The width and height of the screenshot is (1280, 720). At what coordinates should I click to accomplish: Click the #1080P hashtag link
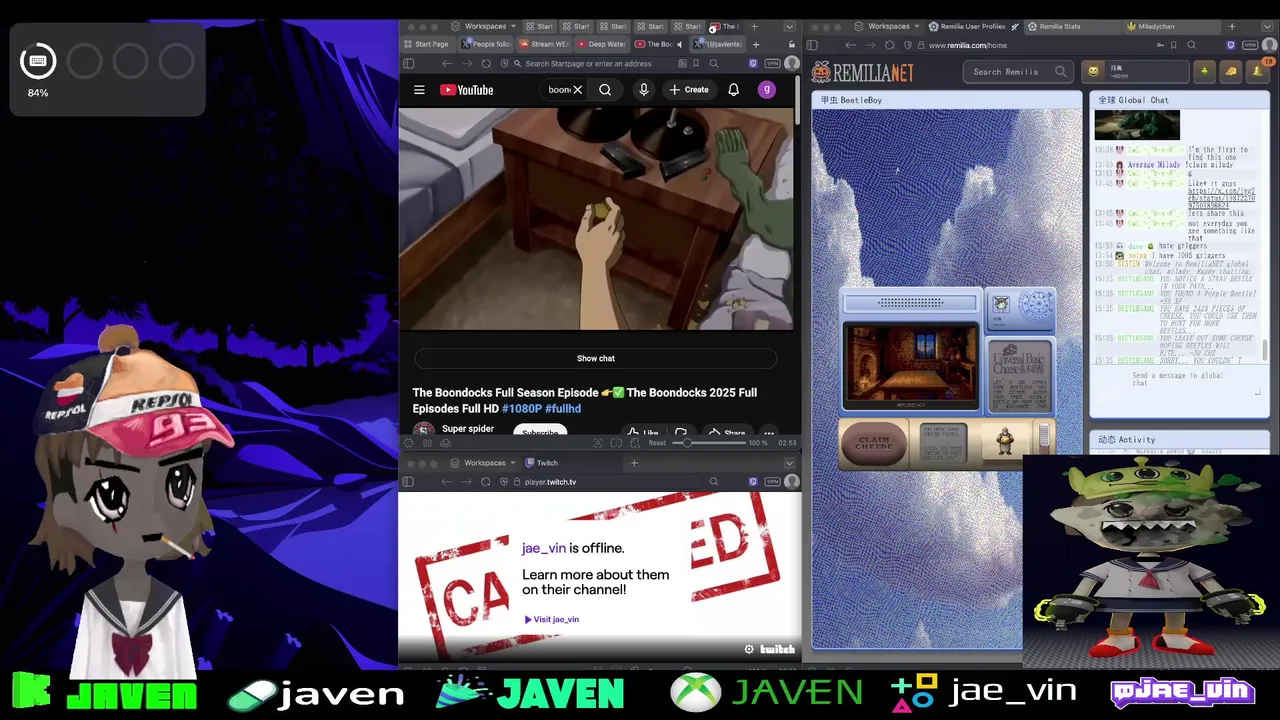[521, 409]
